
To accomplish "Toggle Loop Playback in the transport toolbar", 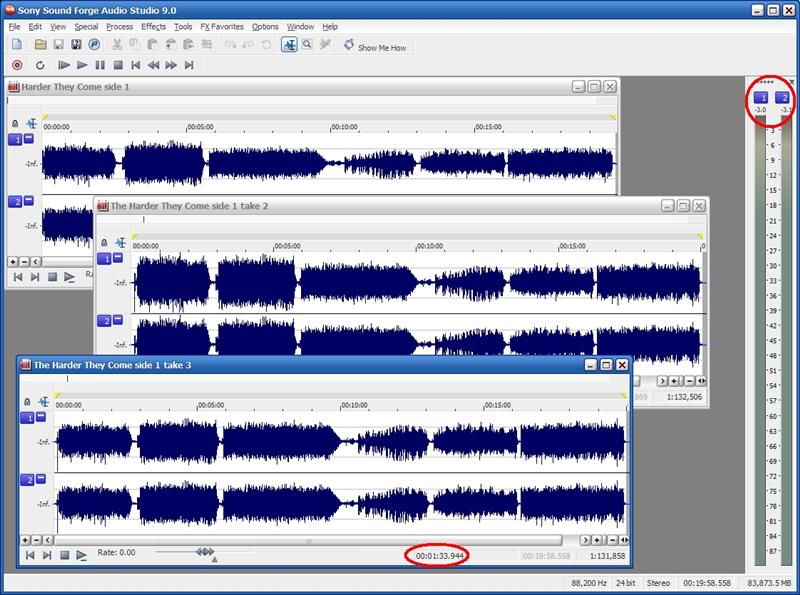I will 40,65.
